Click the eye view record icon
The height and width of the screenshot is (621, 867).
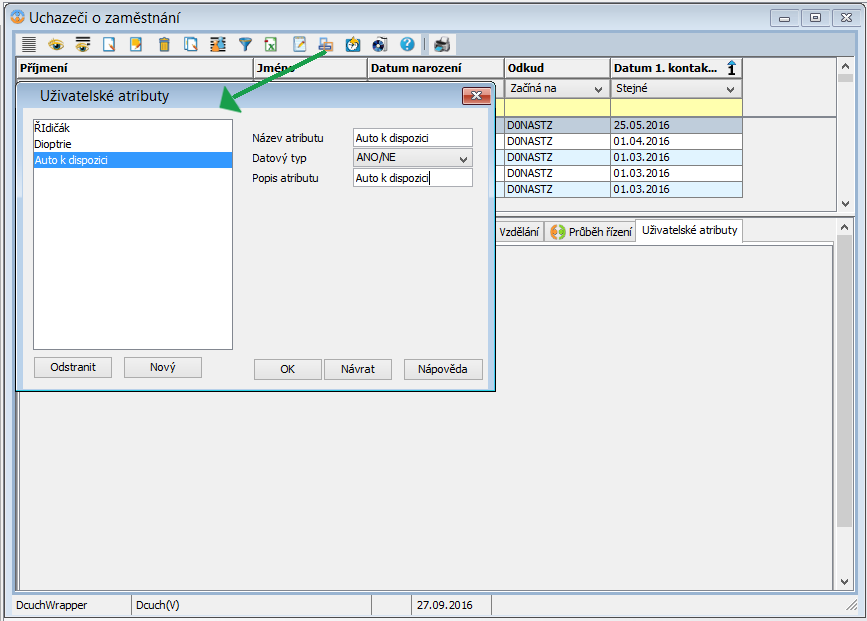click(56, 45)
